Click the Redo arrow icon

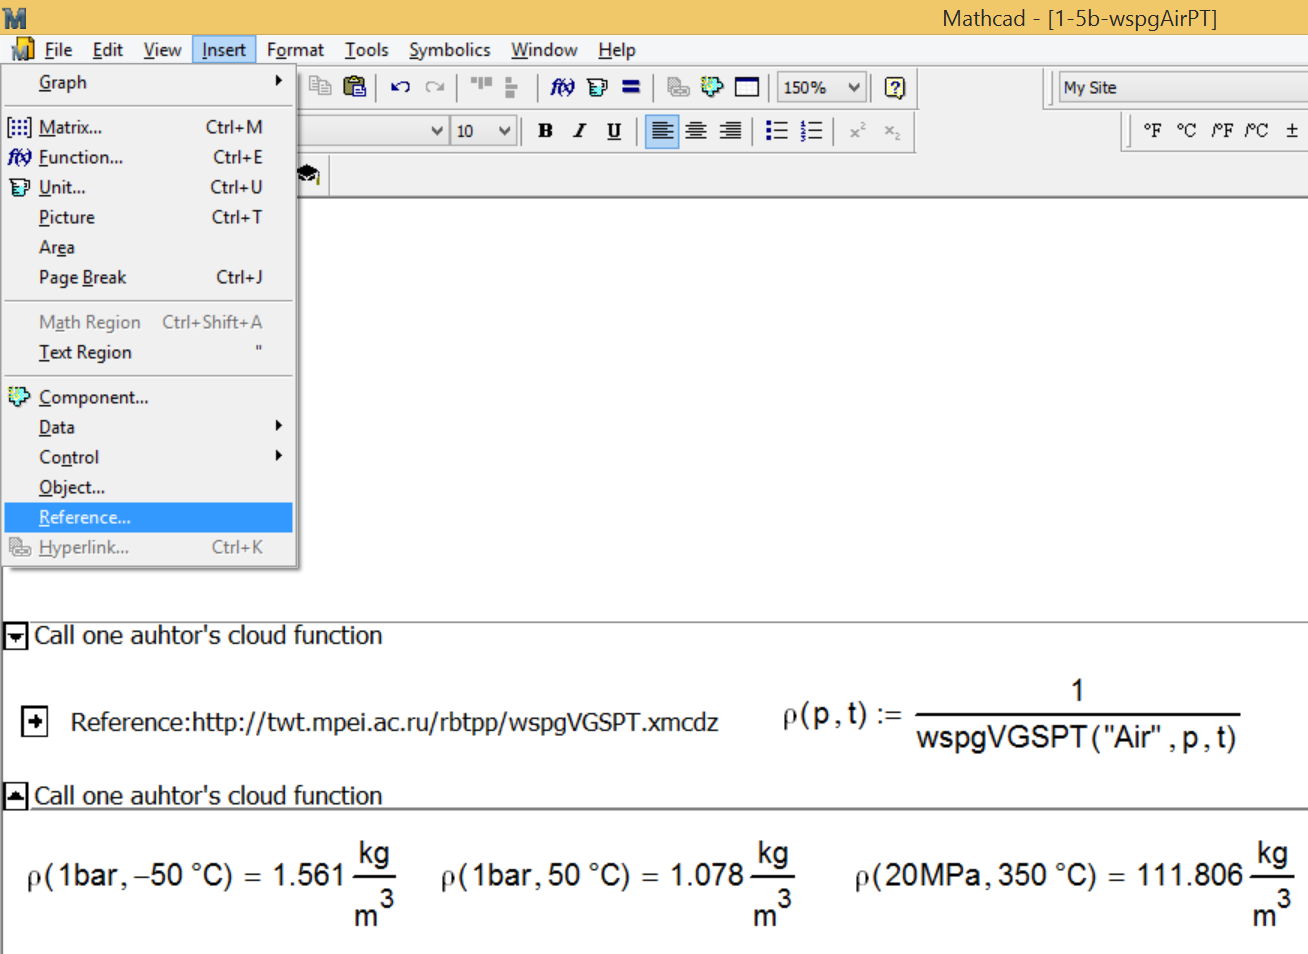[435, 87]
